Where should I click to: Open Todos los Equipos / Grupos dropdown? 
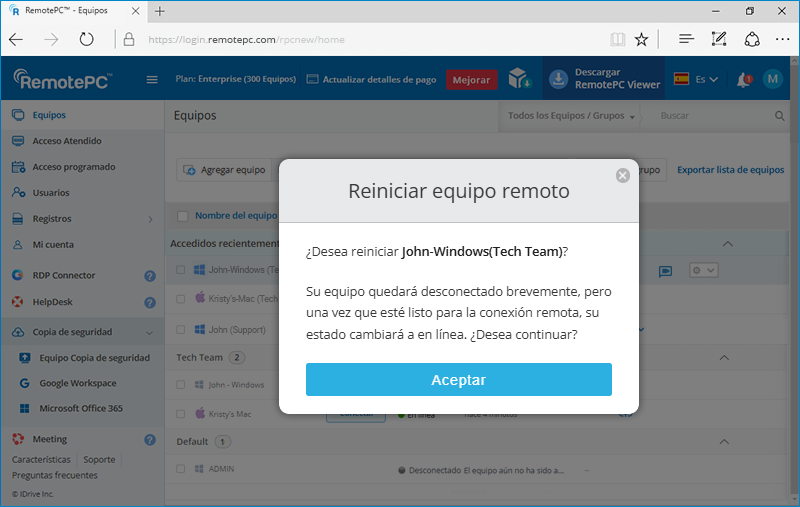pos(571,116)
